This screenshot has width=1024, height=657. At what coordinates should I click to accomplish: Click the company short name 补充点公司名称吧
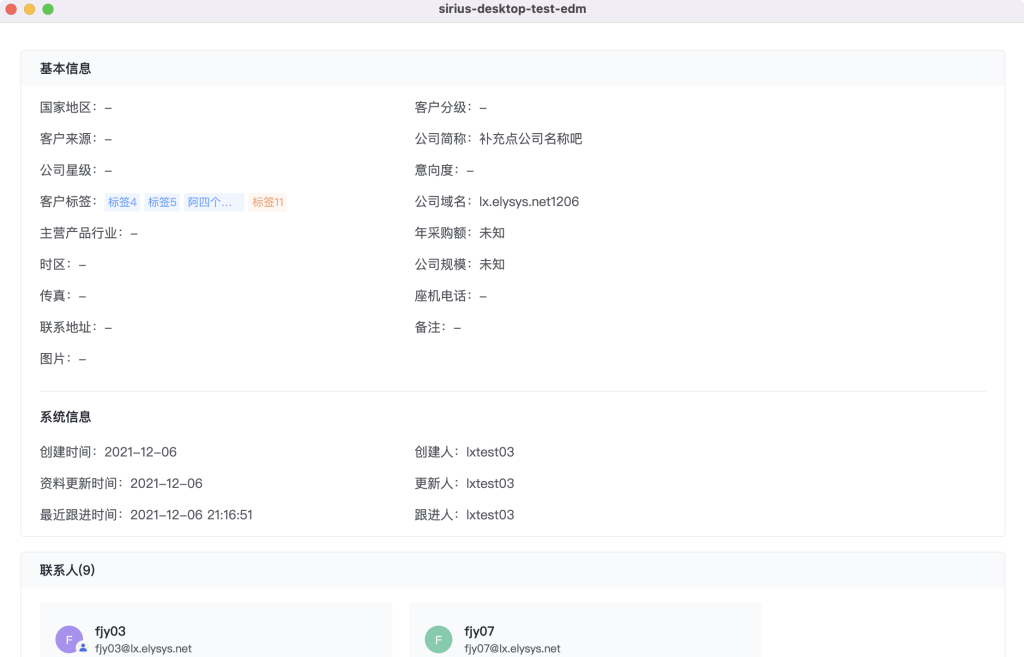530,139
